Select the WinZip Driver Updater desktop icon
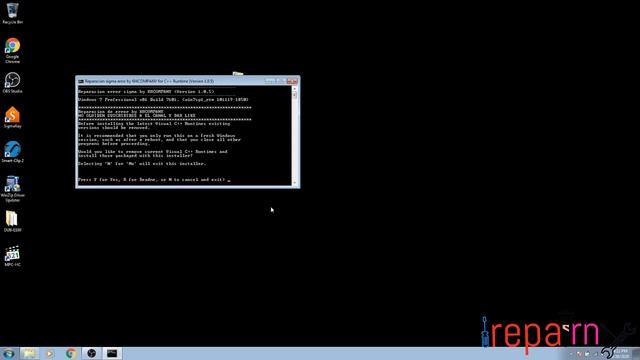 click(12, 189)
